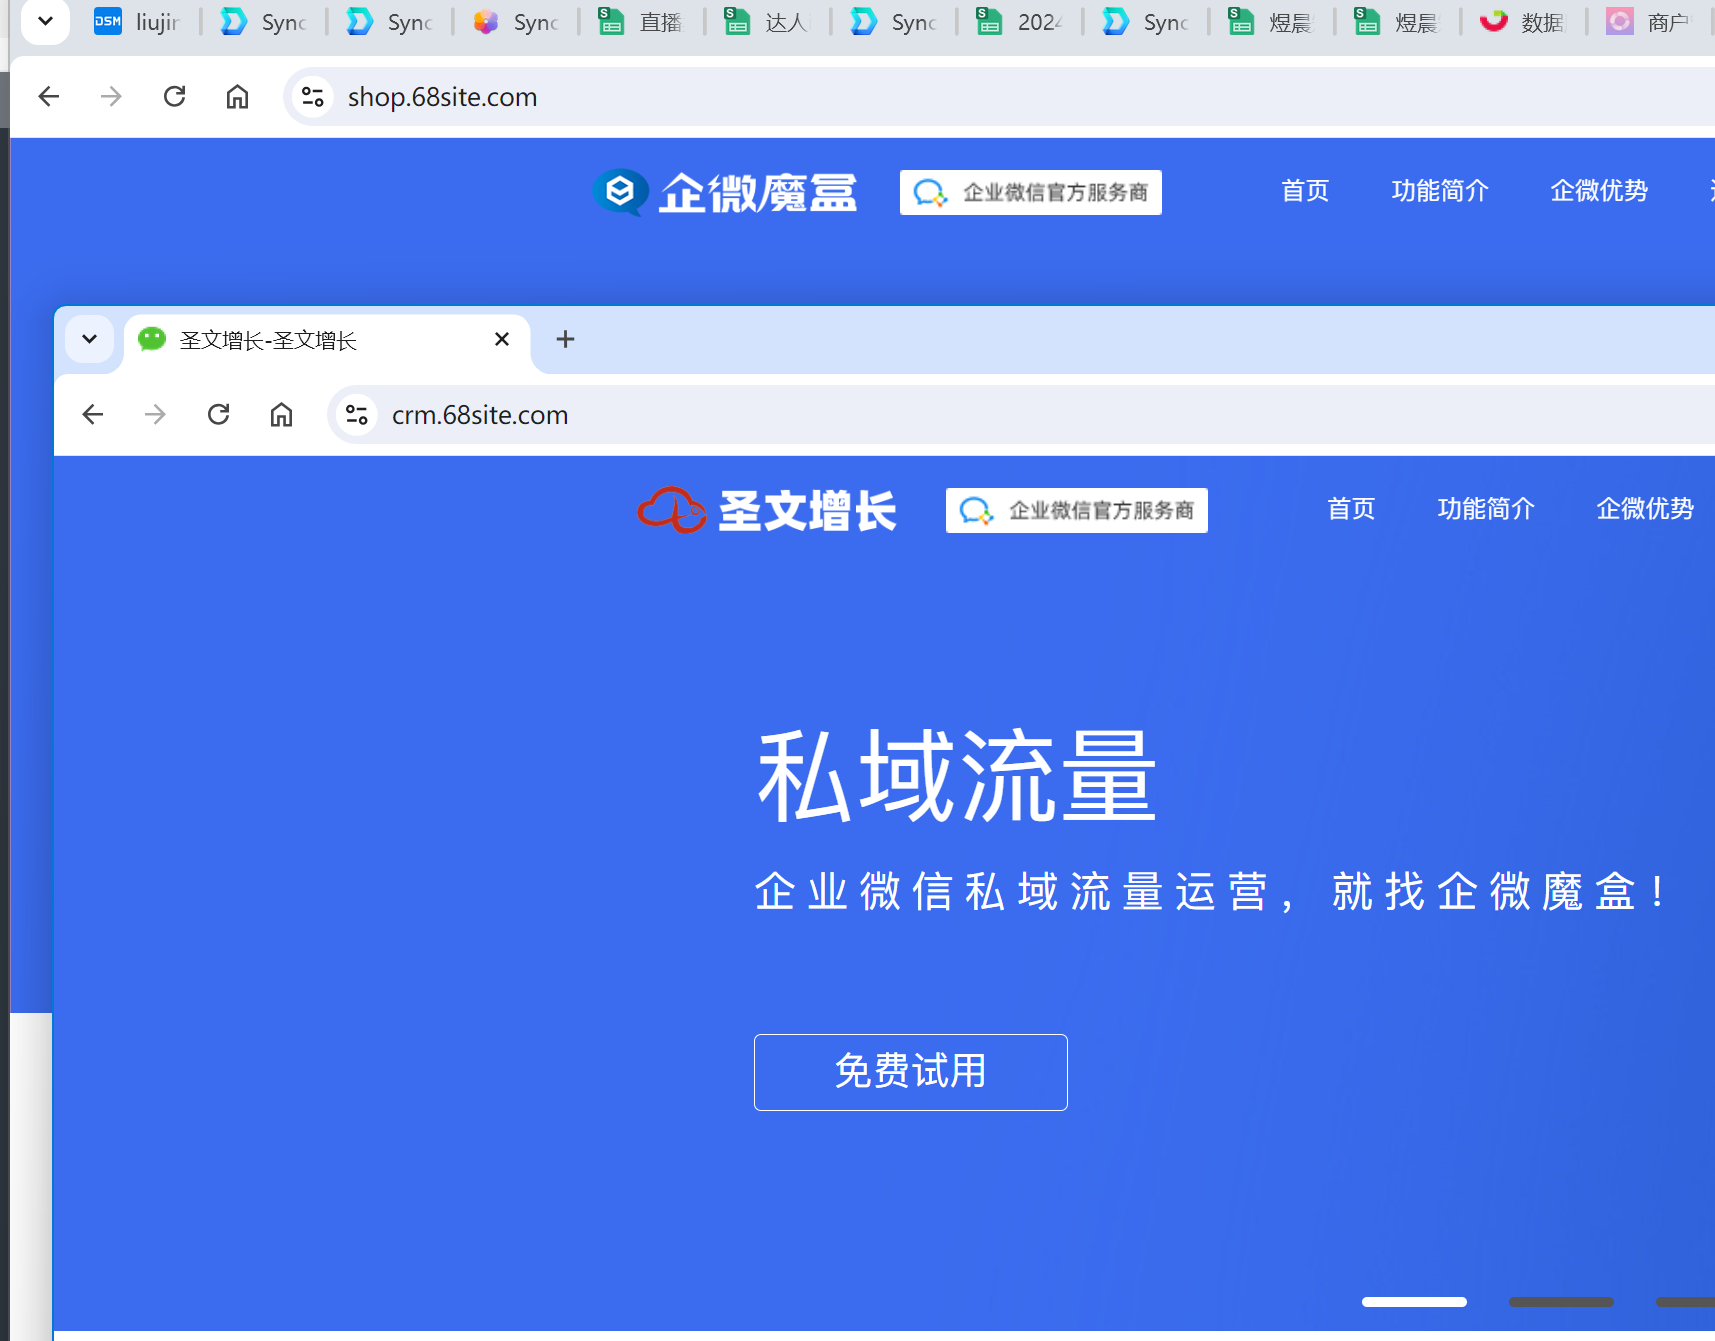Select the 圣文增长-圣文增长 tab
This screenshot has height=1341, width=1715.
pos(326,340)
